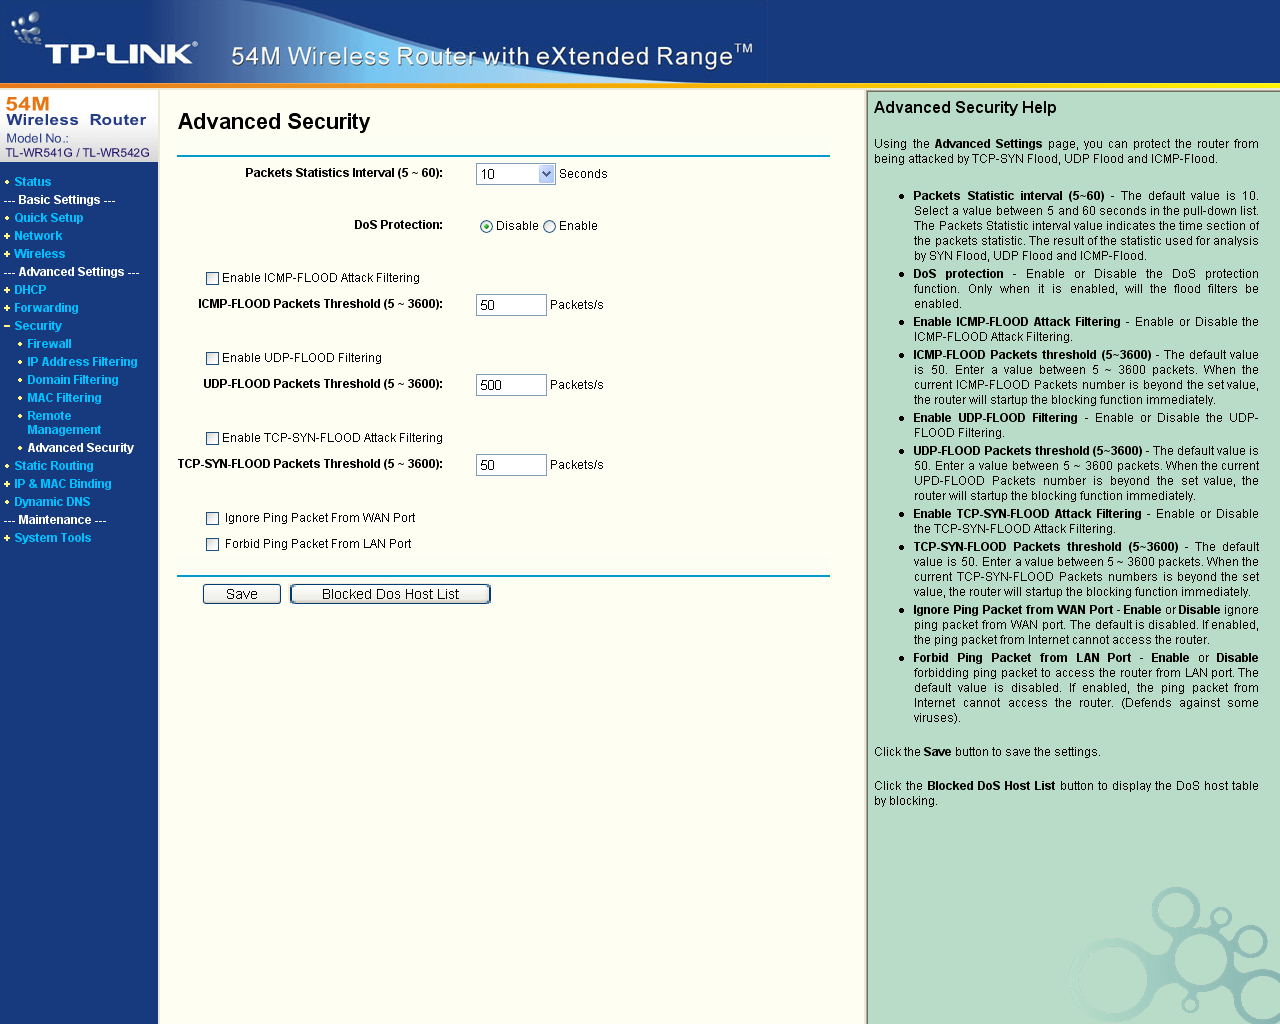
Task: Check Forbid Ping Packet From LAN Port
Action: click(212, 545)
